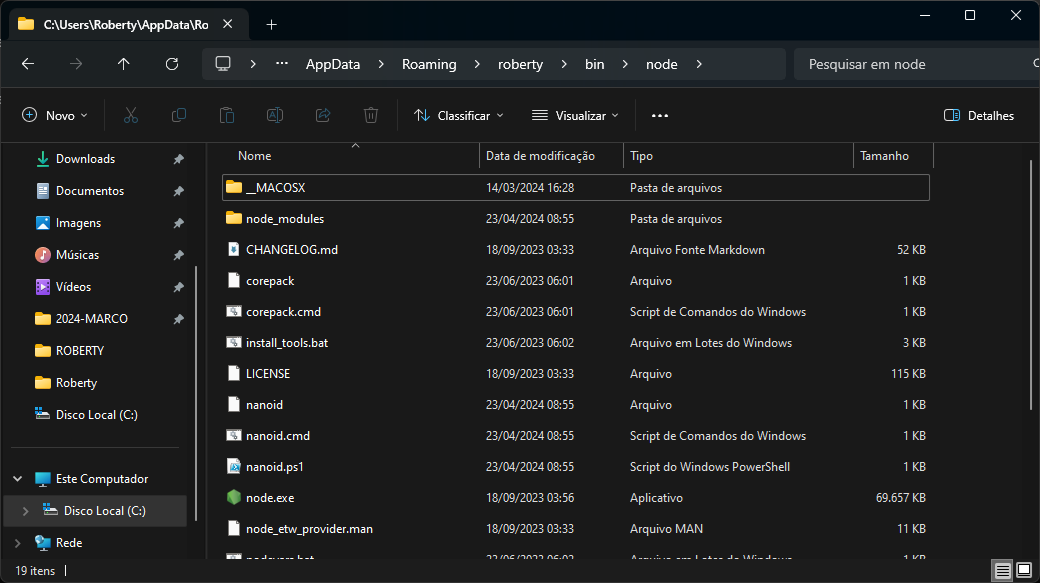Viewport: 1040px width, 583px height.
Task: Click the Cut scissors icon in toolbar
Action: click(x=130, y=116)
